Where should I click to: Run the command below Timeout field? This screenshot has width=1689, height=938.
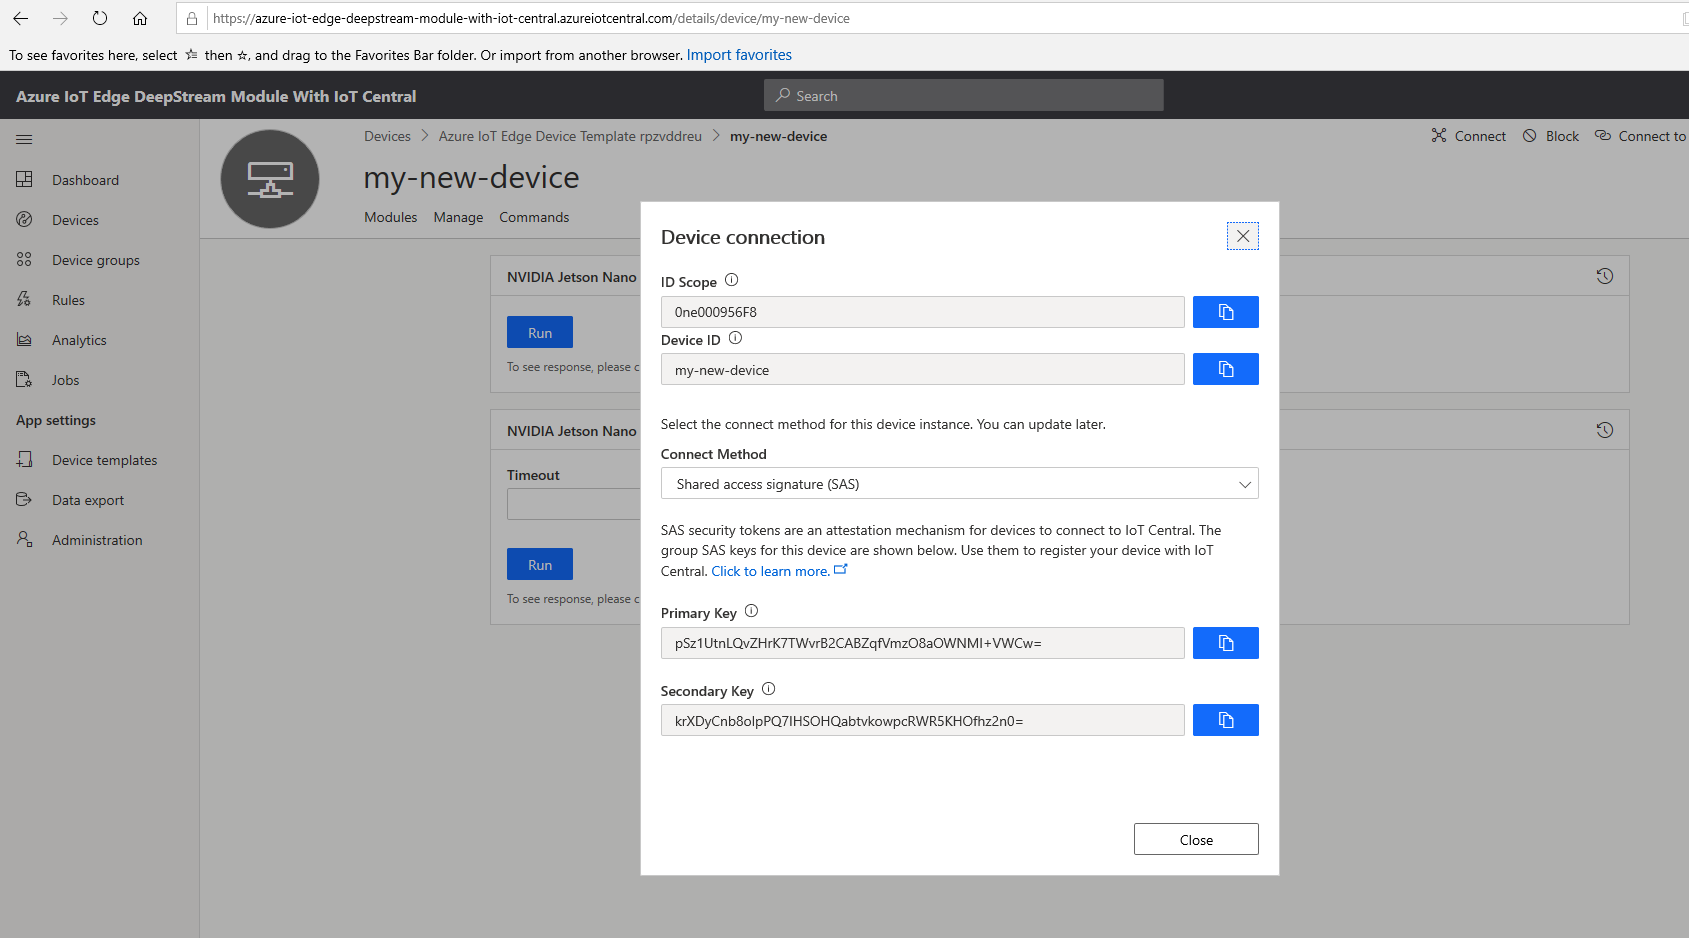(540, 564)
